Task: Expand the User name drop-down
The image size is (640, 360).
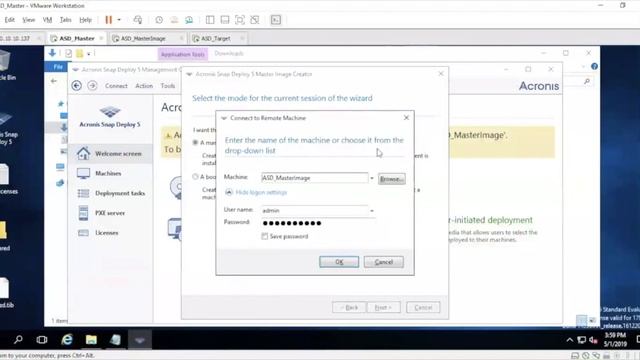Action: click(x=372, y=211)
